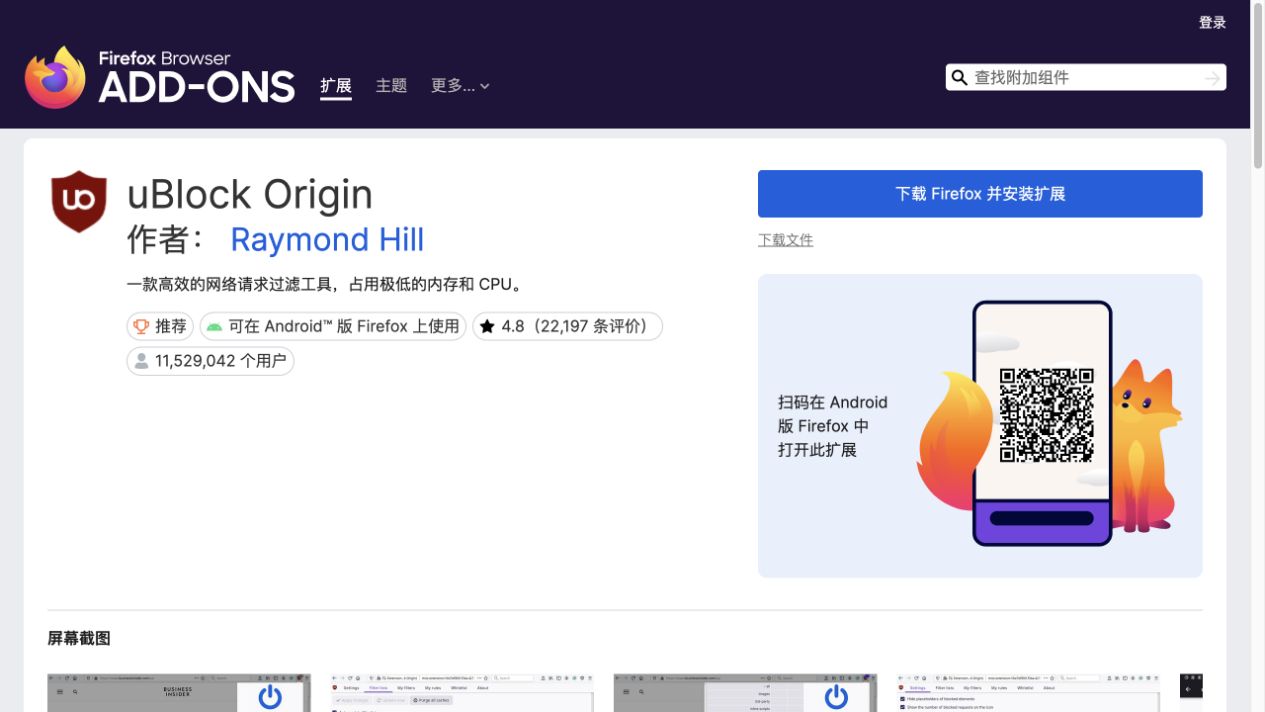
Task: Open author Raymond Hill's page
Action: tap(327, 240)
